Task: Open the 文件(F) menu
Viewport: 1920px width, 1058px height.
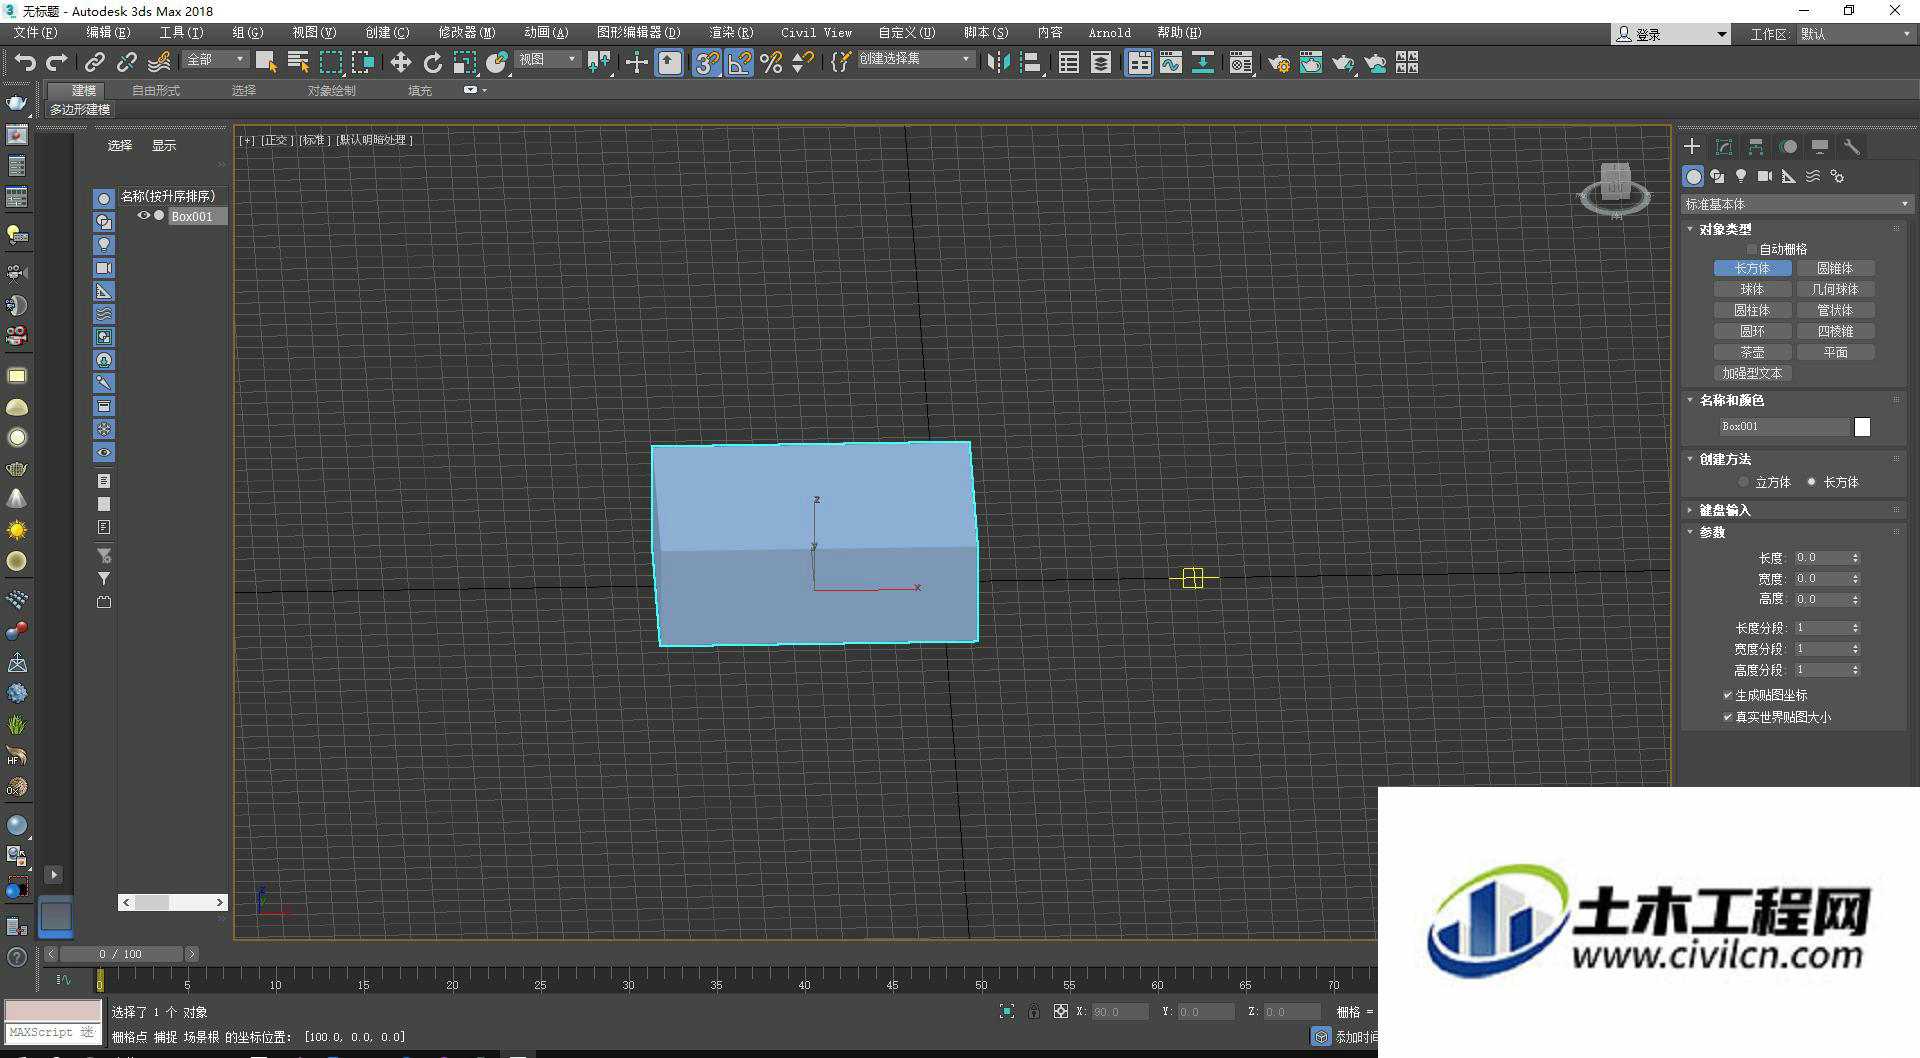Action: pos(35,33)
